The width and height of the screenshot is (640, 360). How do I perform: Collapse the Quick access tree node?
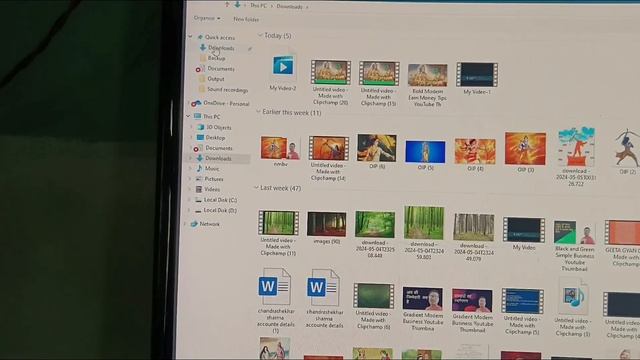click(x=190, y=37)
